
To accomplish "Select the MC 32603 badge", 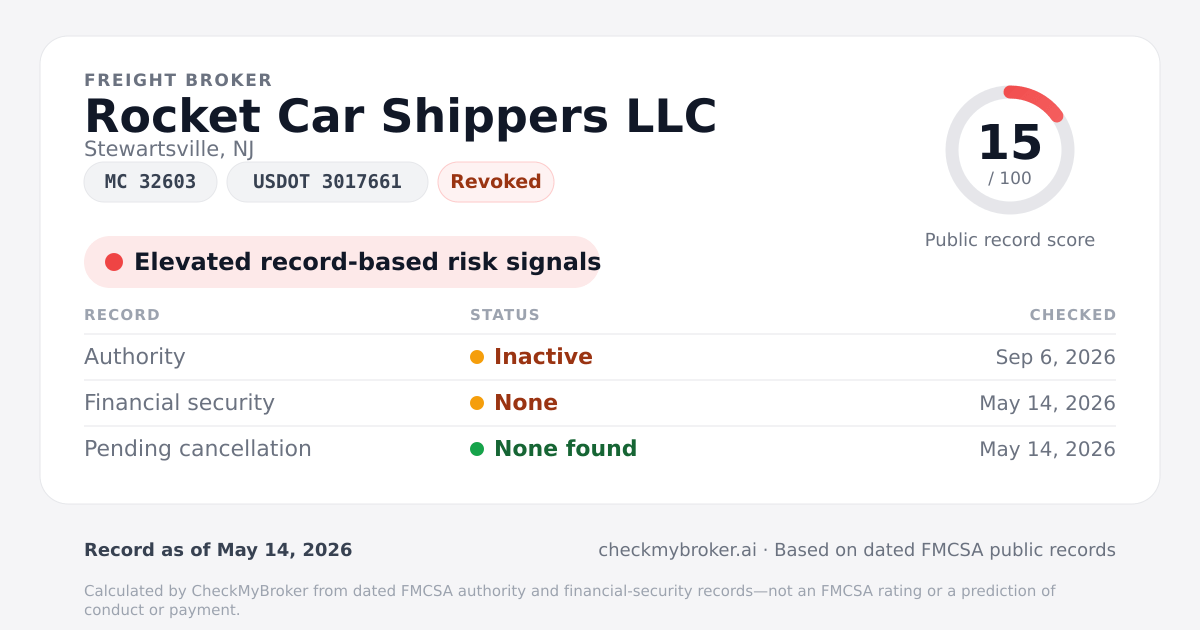I will (150, 182).
